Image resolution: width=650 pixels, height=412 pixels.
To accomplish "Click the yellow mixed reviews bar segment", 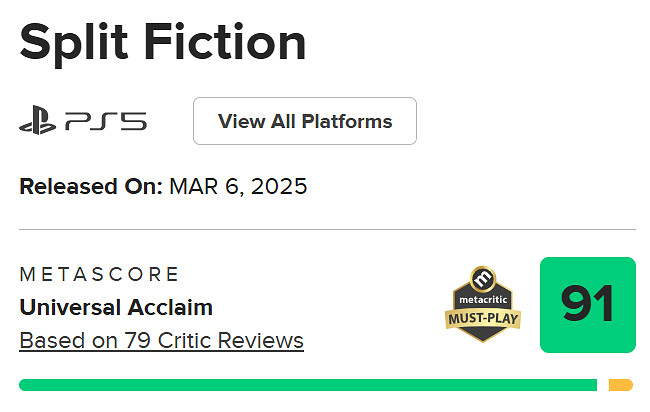I will pyautogui.click(x=620, y=385).
